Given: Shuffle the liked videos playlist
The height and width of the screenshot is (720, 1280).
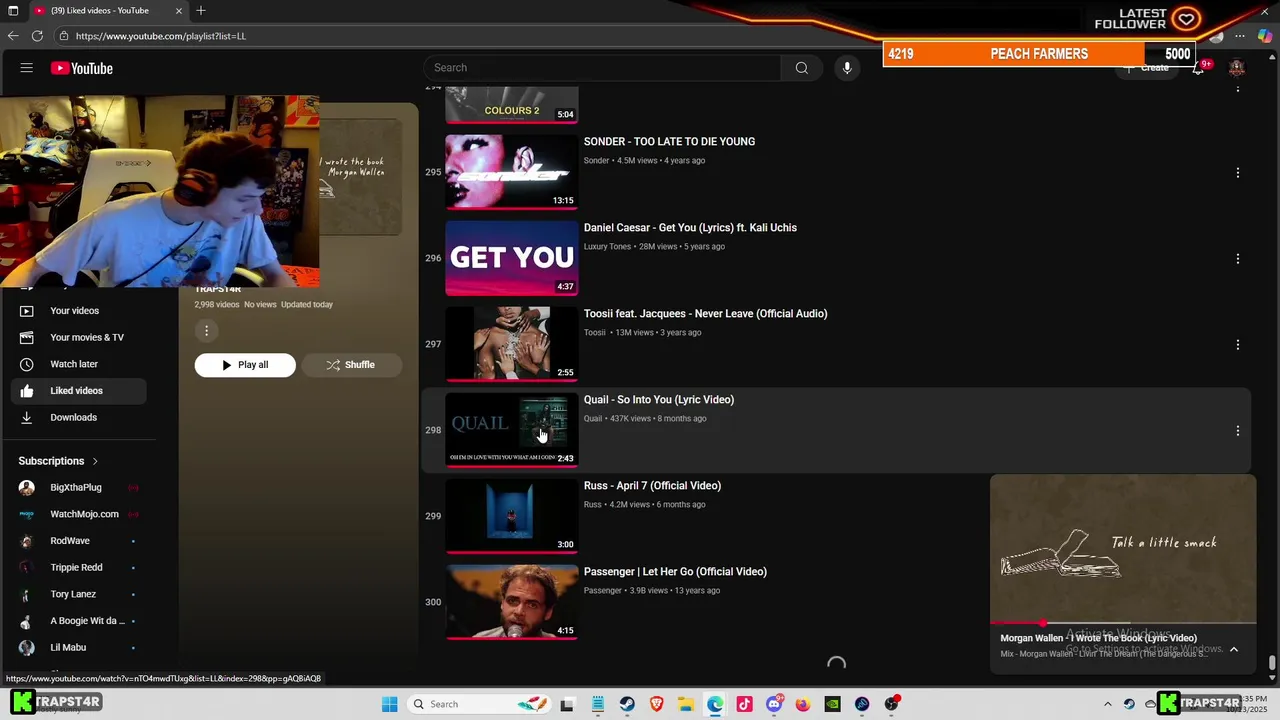Looking at the screenshot, I should [351, 365].
